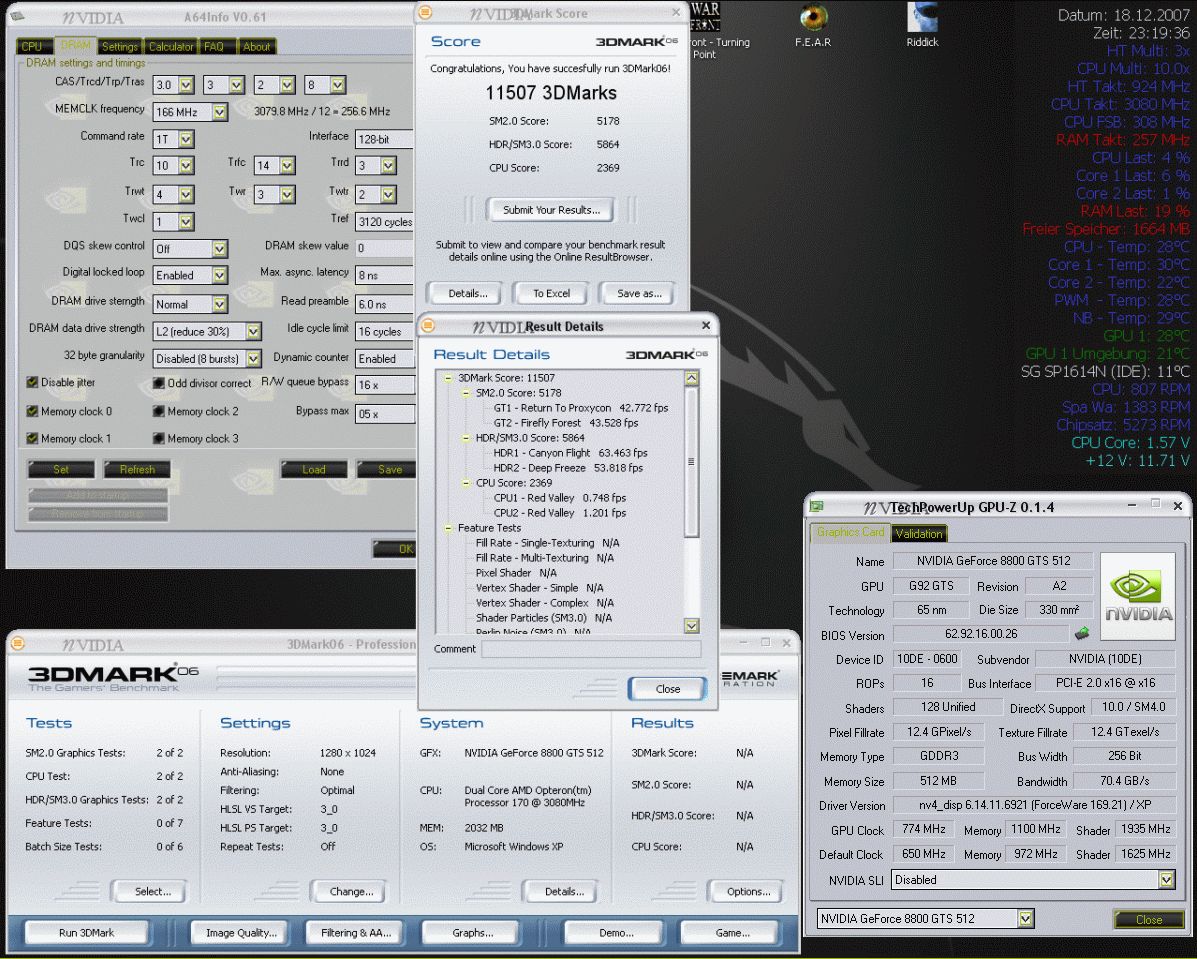Image resolution: width=1197 pixels, height=959 pixels.
Task: Click the Result Details vertical scrollbar
Action: click(x=691, y=502)
